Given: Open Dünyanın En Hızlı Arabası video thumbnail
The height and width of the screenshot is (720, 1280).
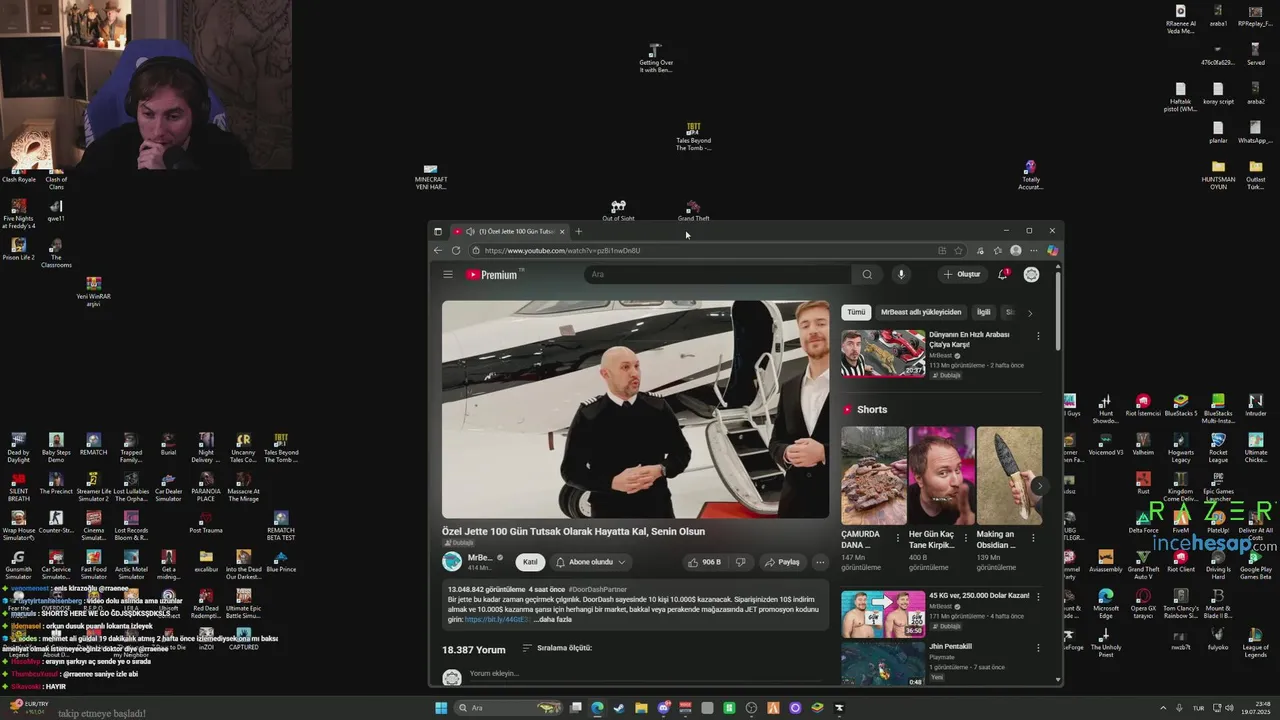Looking at the screenshot, I should click(883, 353).
